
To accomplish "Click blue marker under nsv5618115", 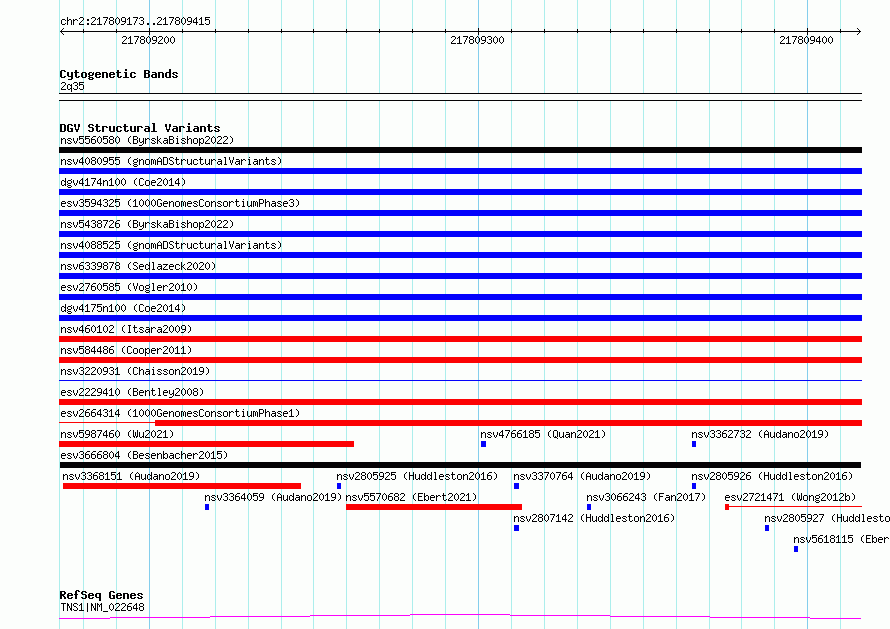I will 796,549.
